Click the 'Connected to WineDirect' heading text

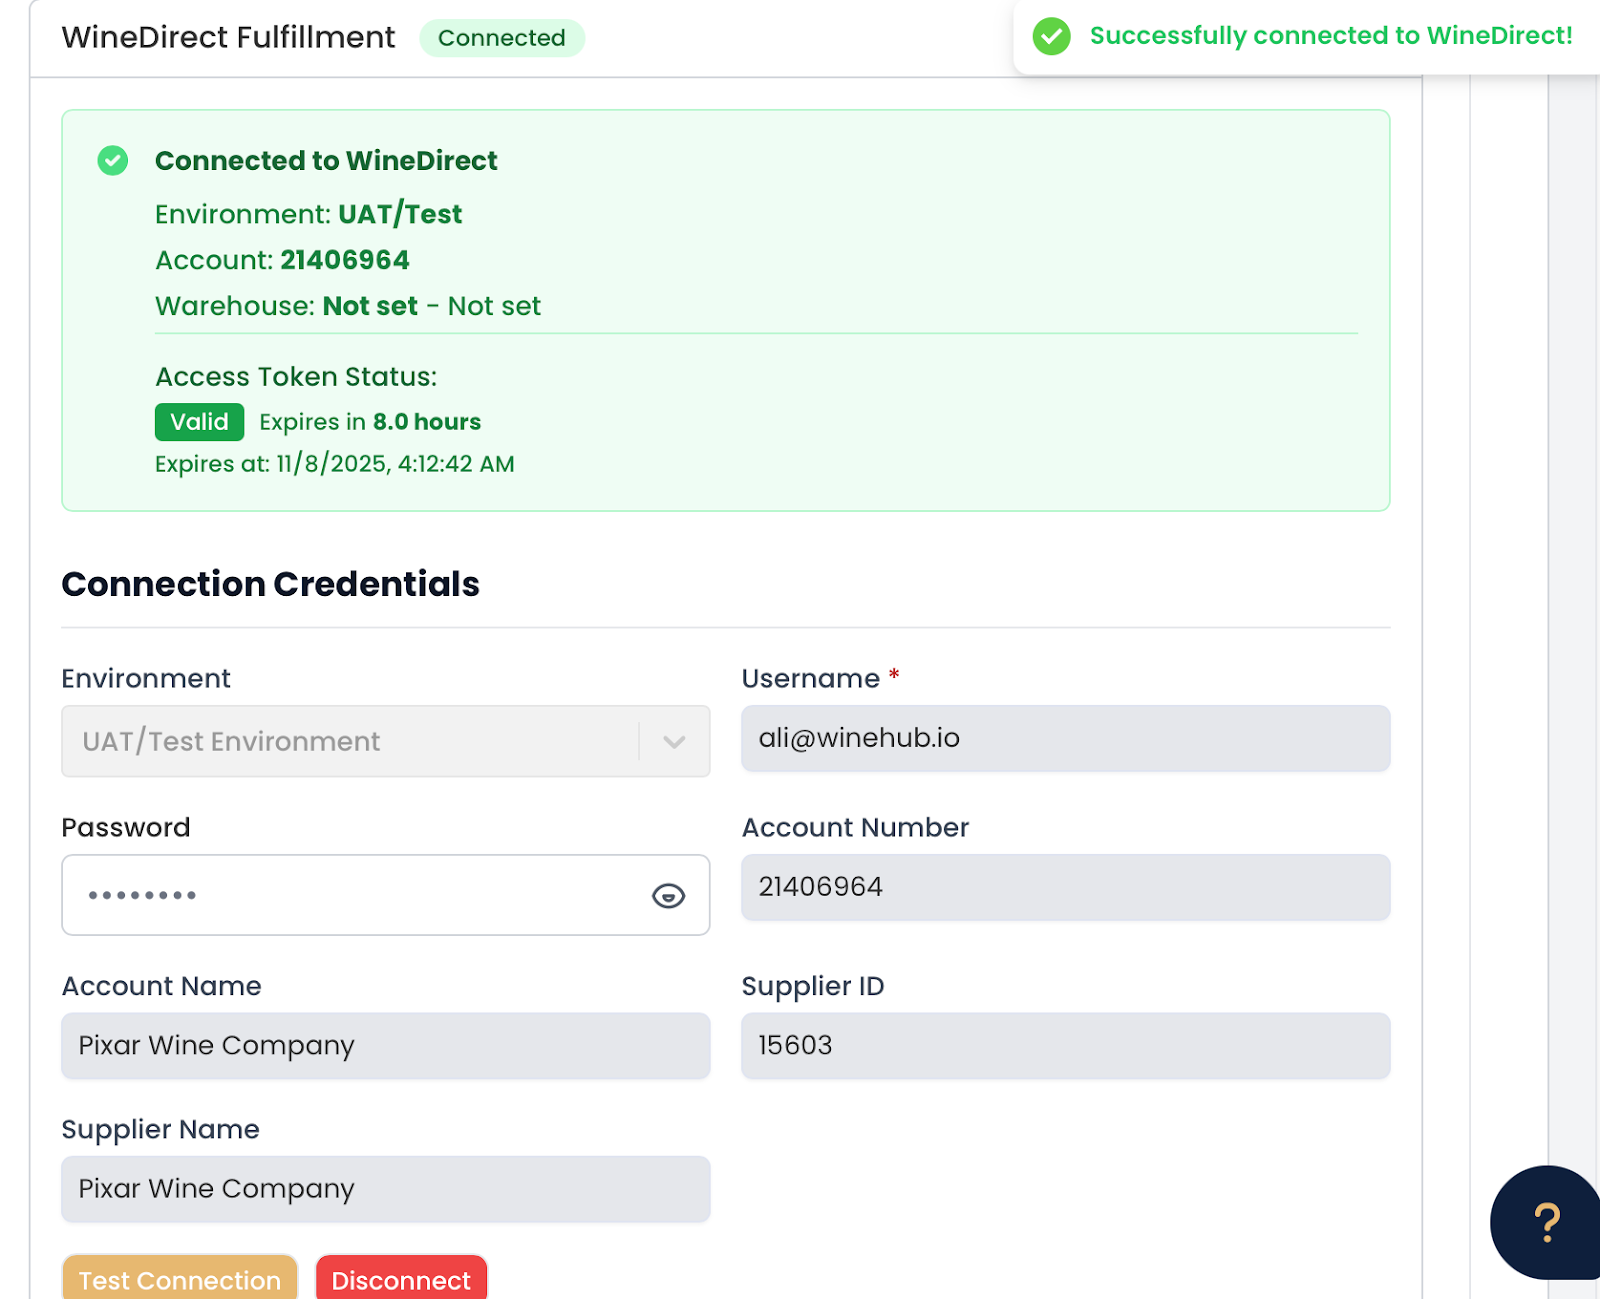pyautogui.click(x=326, y=161)
